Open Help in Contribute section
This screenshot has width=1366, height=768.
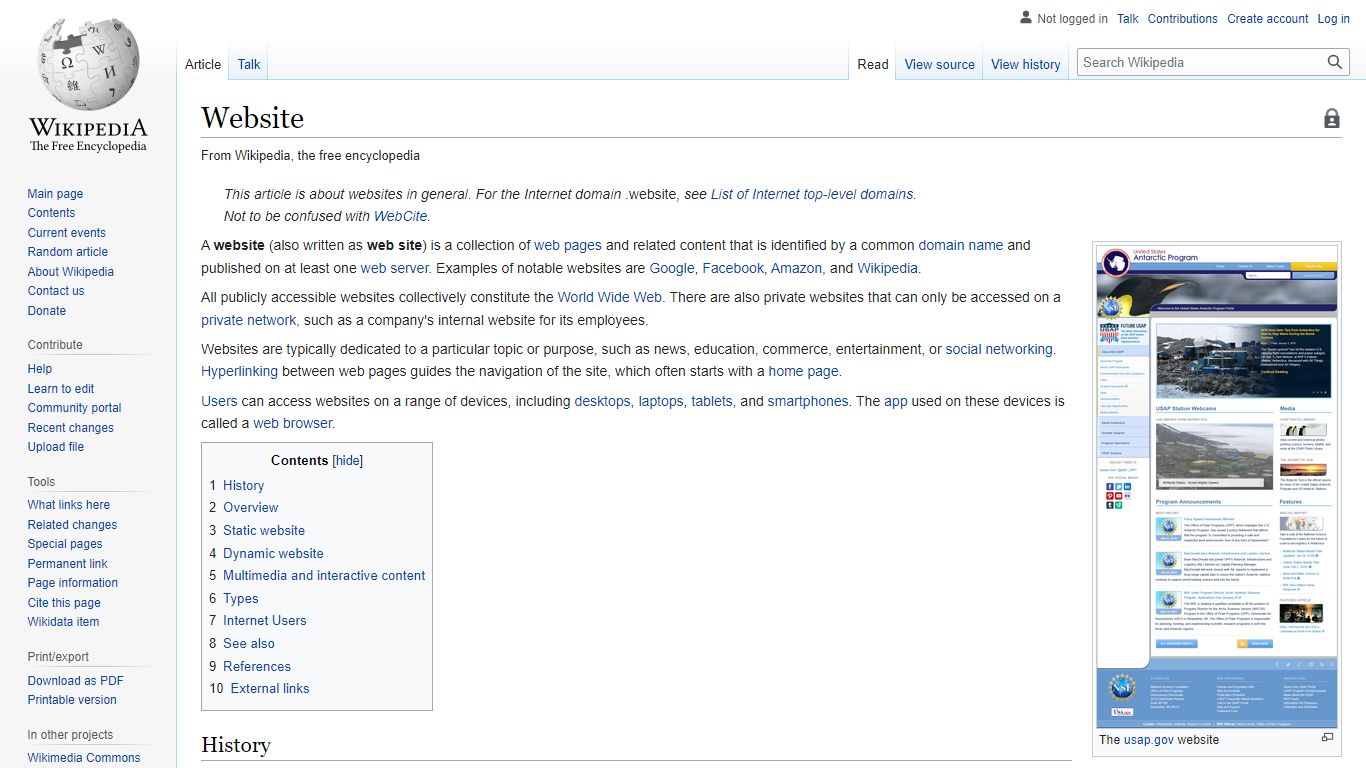click(x=40, y=369)
